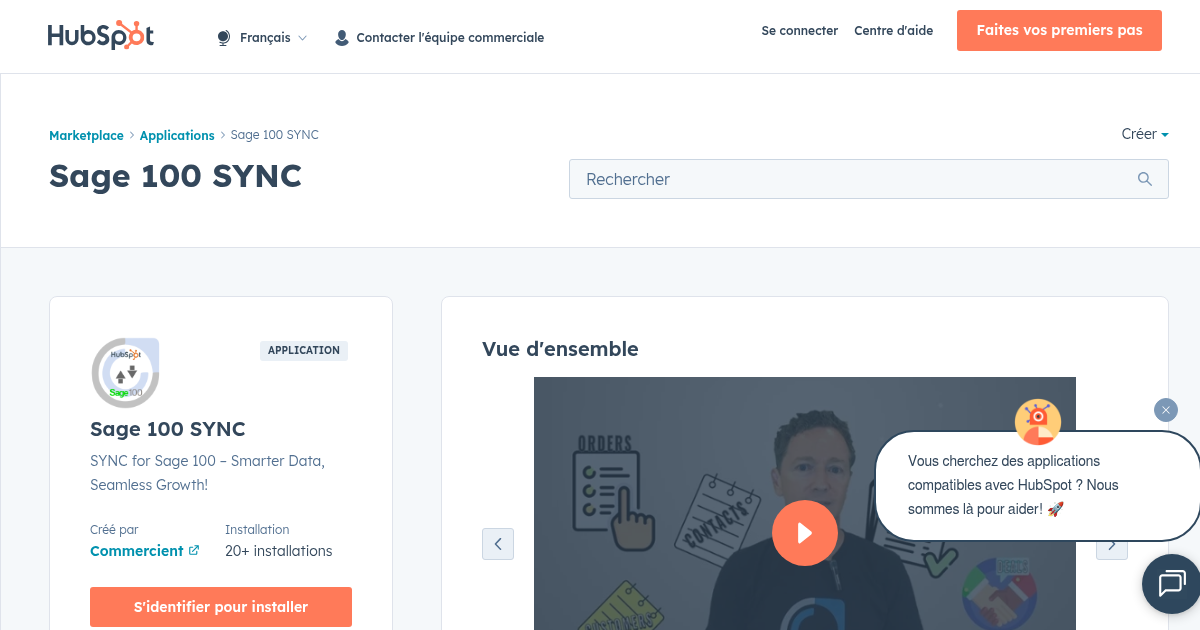This screenshot has width=1200, height=630.
Task: Open Marketplace from the breadcrumb
Action: [x=86, y=135]
